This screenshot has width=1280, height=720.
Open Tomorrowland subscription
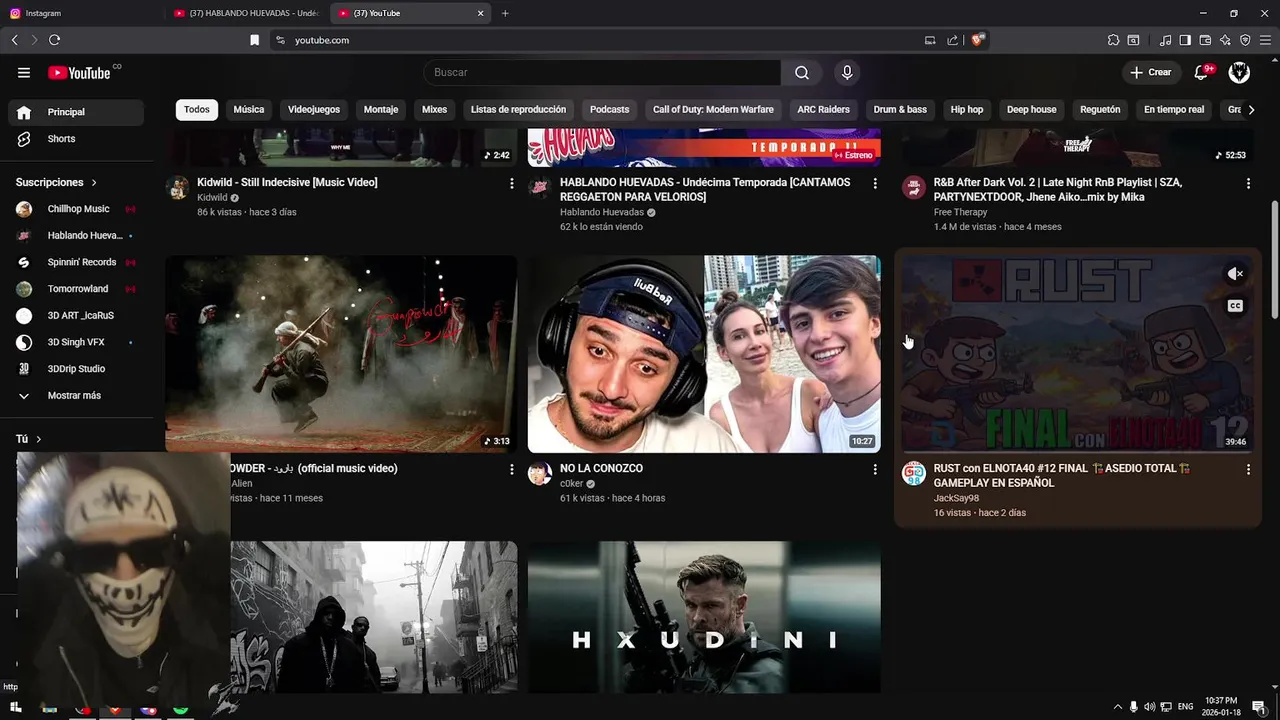click(76, 289)
